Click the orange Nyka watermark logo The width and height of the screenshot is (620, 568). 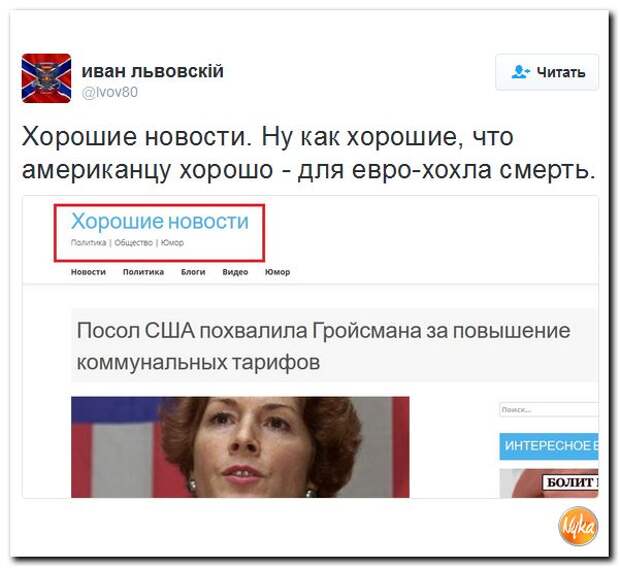[578, 526]
